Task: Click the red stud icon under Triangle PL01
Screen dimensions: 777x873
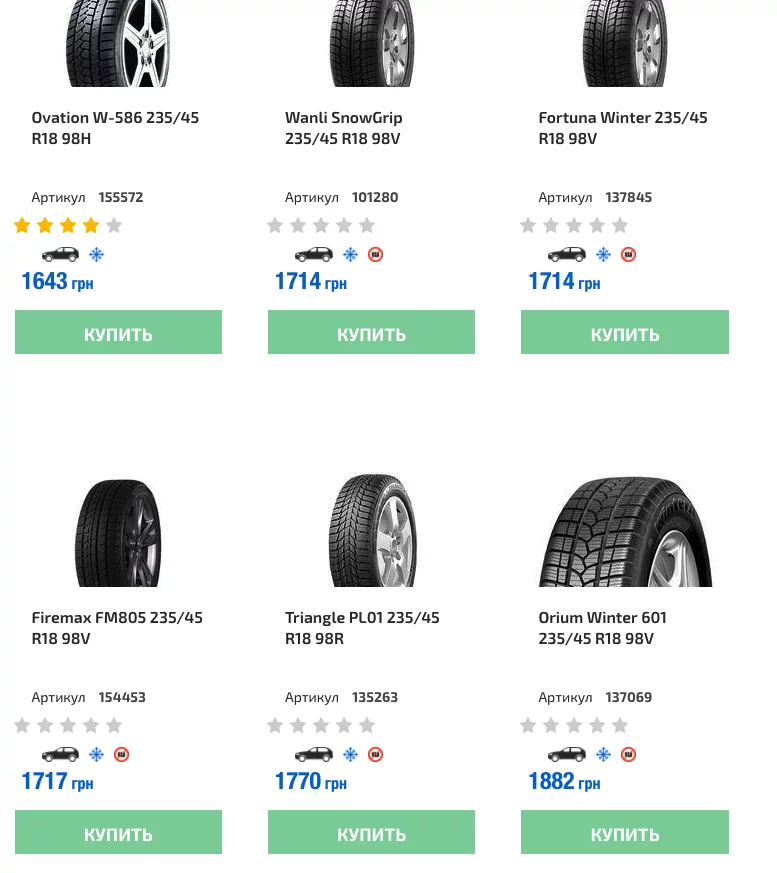Action: click(375, 754)
